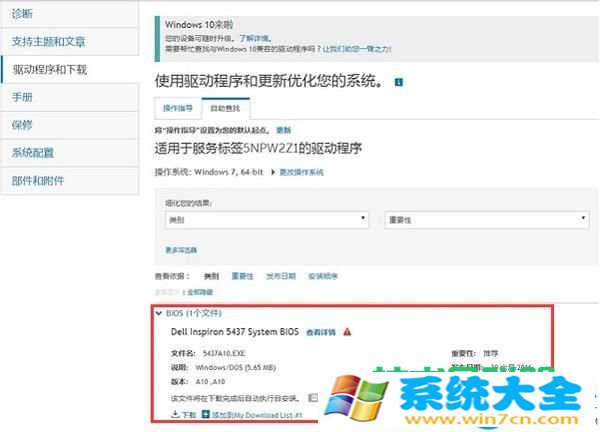This screenshot has height=432, width=600.
Task: Sort results by 重要性
Action: [243, 276]
